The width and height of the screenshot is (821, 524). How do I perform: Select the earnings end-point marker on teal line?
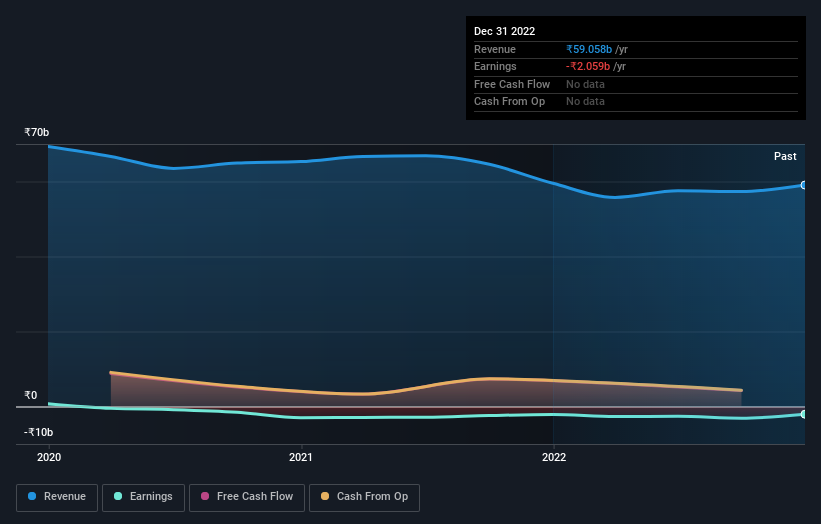coord(804,414)
